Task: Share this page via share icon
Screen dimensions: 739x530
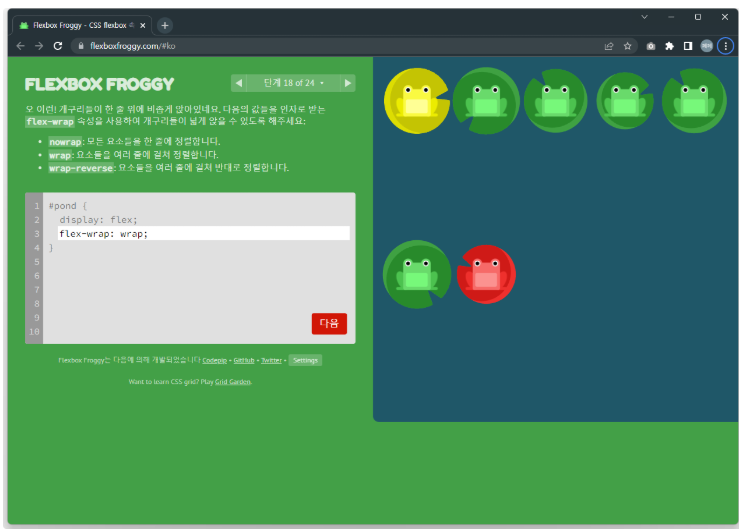Action: pyautogui.click(x=609, y=46)
